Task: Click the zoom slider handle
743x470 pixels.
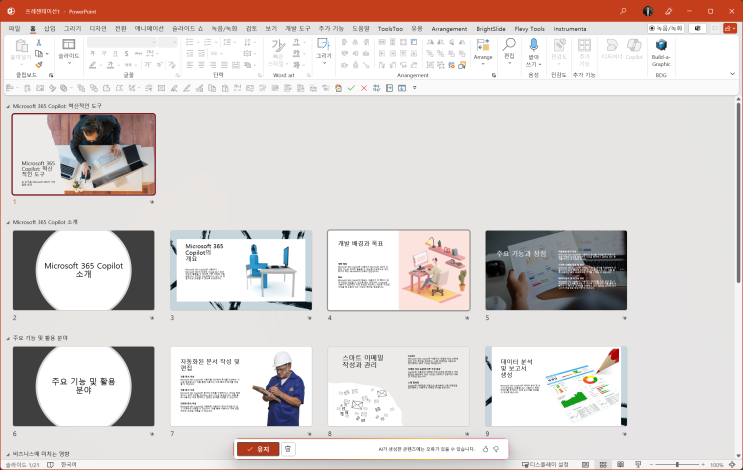Action: (x=677, y=465)
